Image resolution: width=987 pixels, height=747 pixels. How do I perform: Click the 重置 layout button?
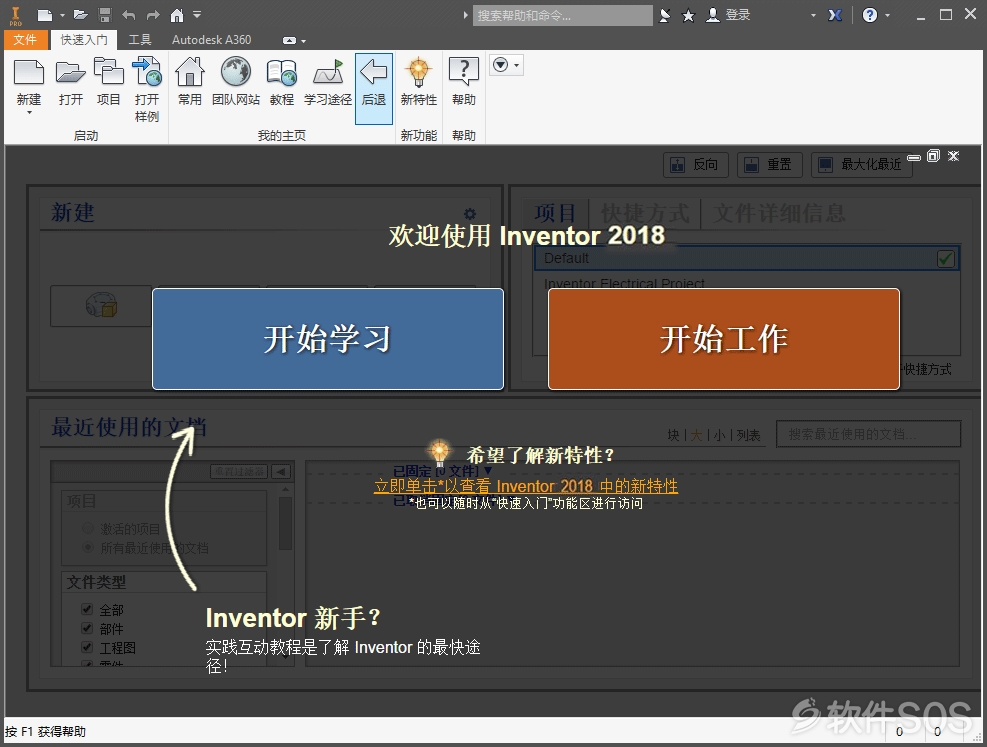(769, 165)
